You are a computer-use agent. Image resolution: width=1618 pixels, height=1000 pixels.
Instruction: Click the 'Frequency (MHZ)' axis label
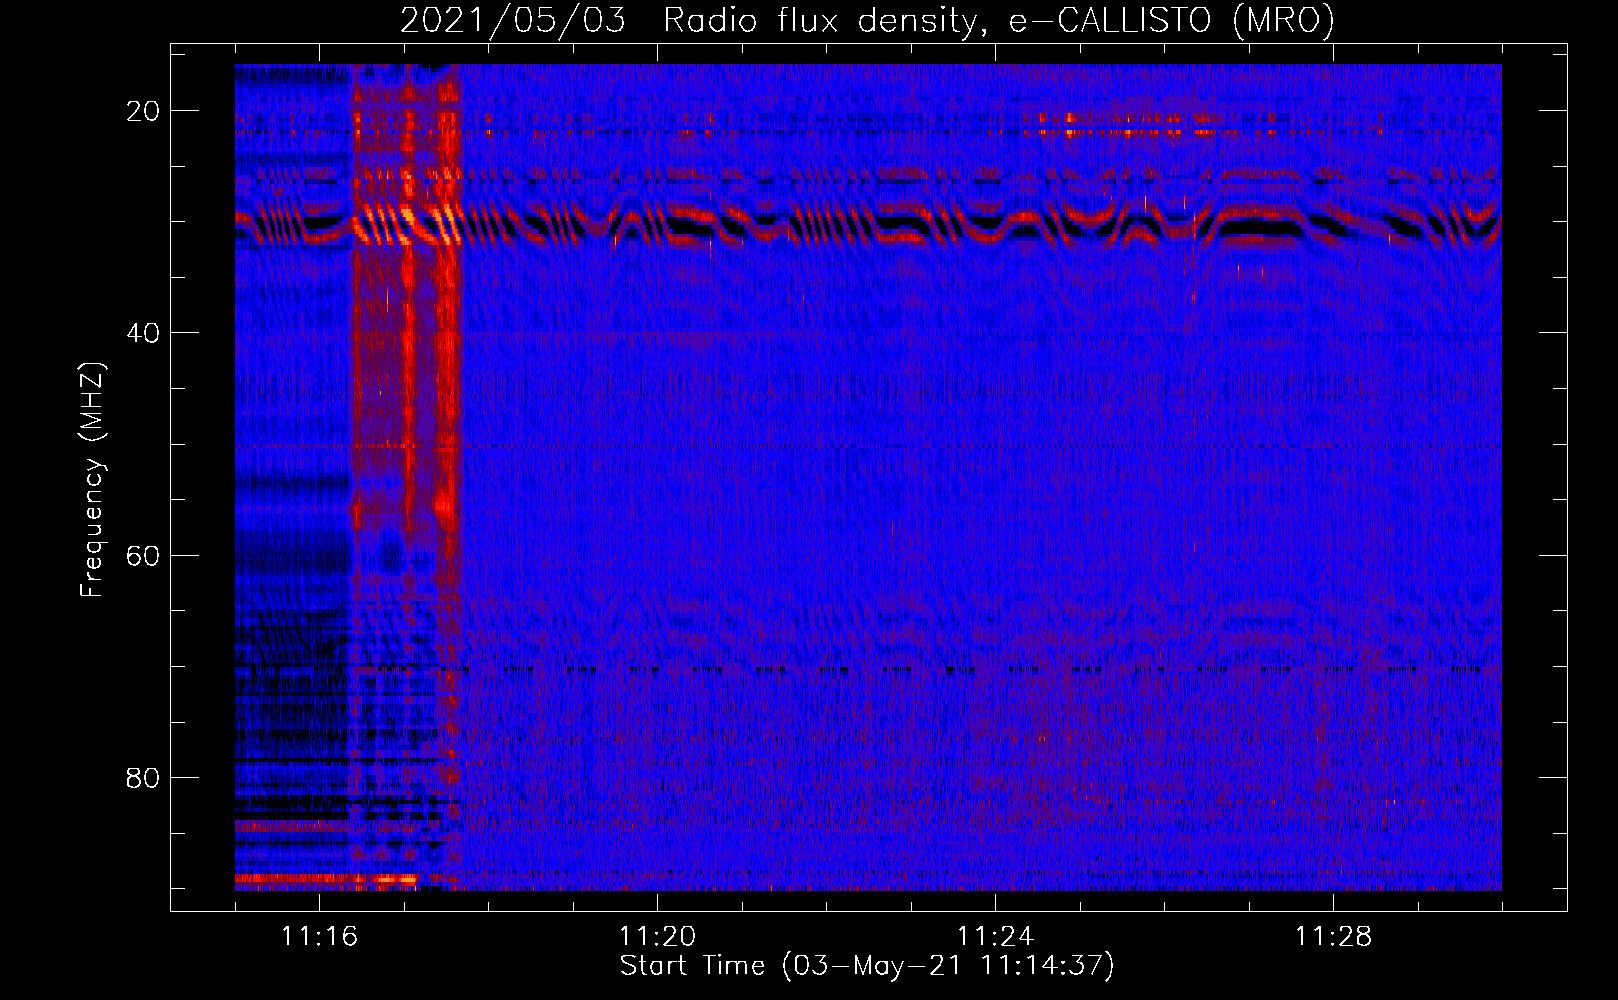[x=92, y=479]
